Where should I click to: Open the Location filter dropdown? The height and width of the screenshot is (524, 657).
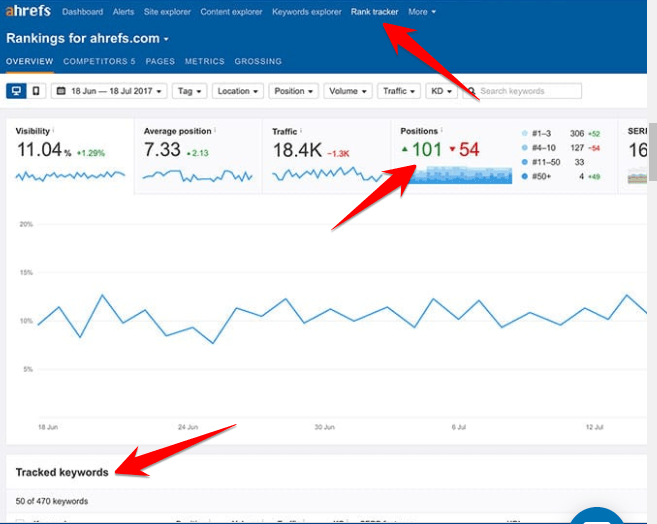pos(238,91)
